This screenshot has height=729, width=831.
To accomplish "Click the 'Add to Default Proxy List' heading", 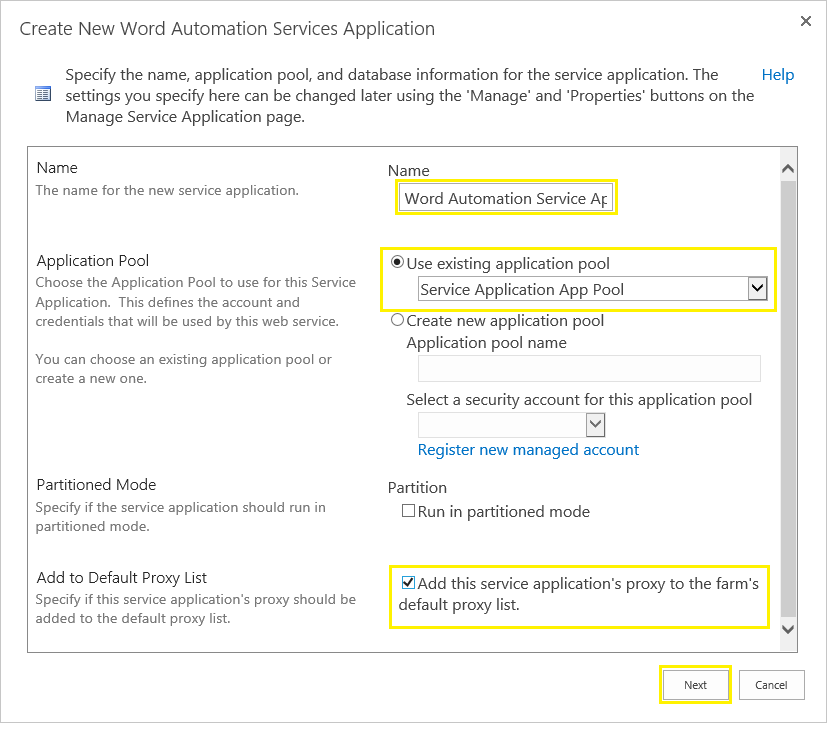I will tap(121, 577).
